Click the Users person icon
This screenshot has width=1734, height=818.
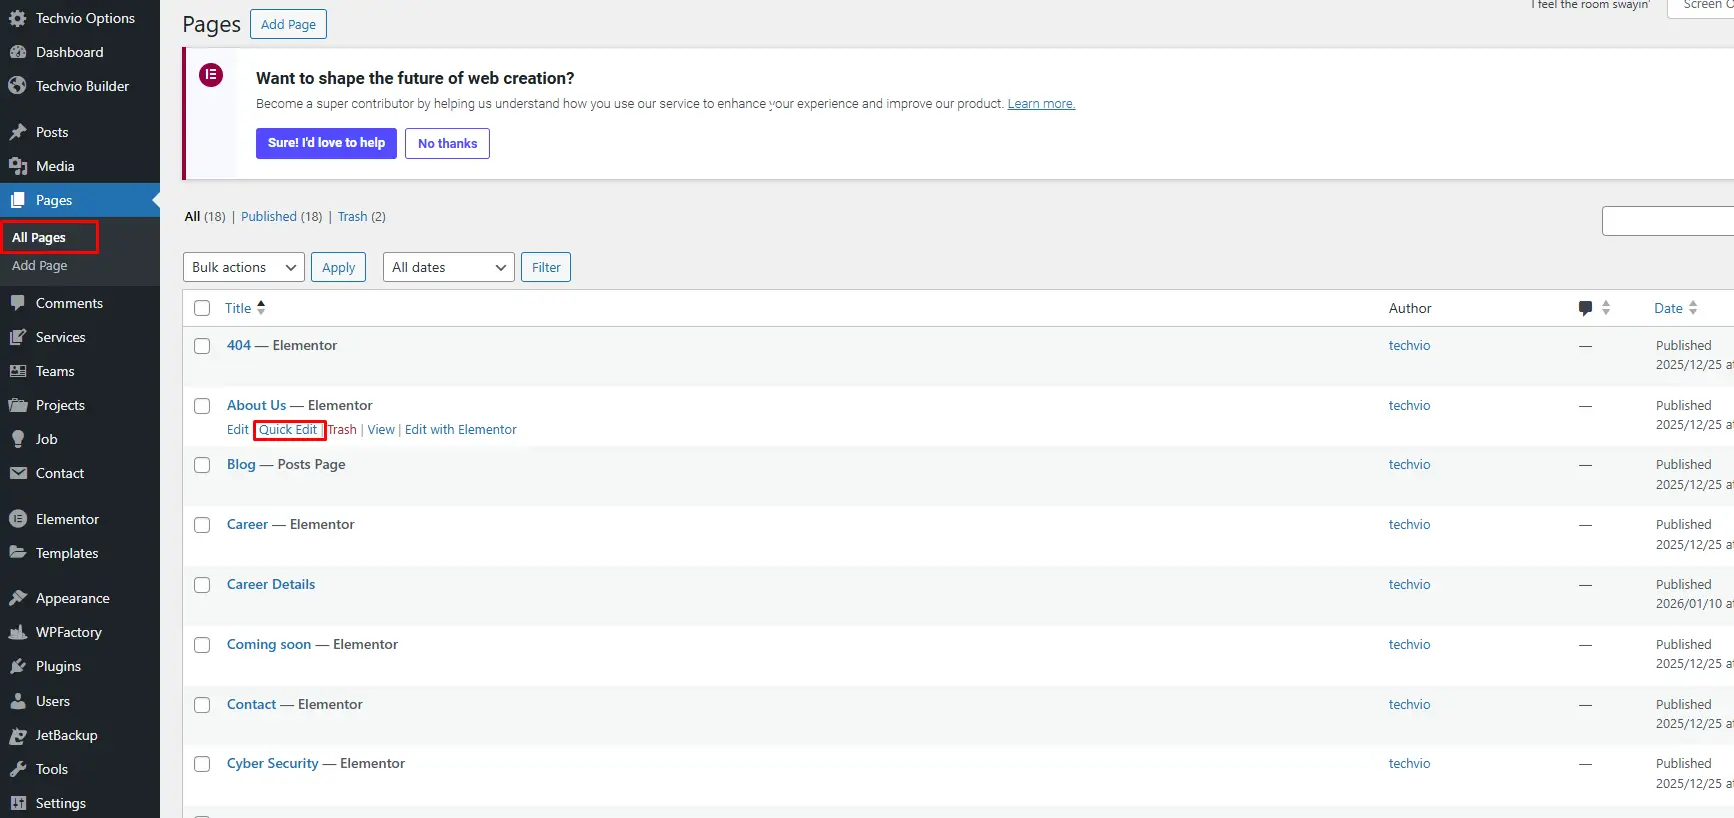click(x=17, y=701)
